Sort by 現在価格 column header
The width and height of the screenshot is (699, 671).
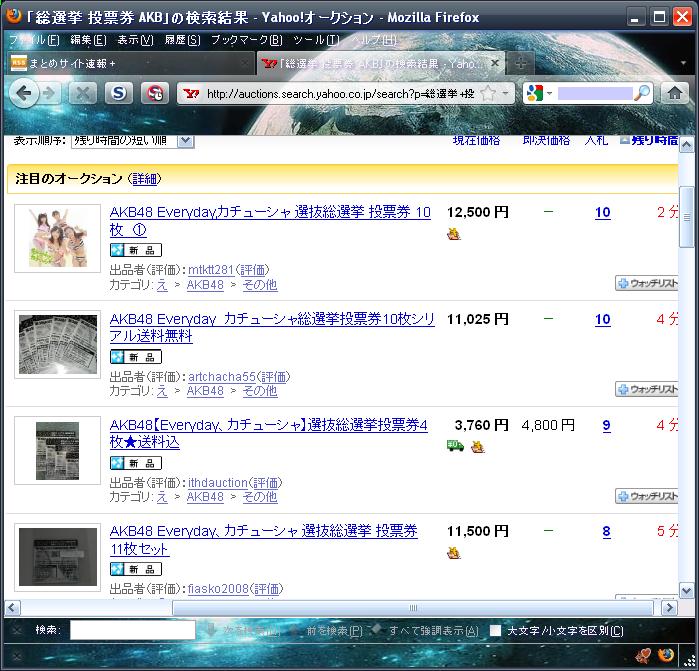476,140
